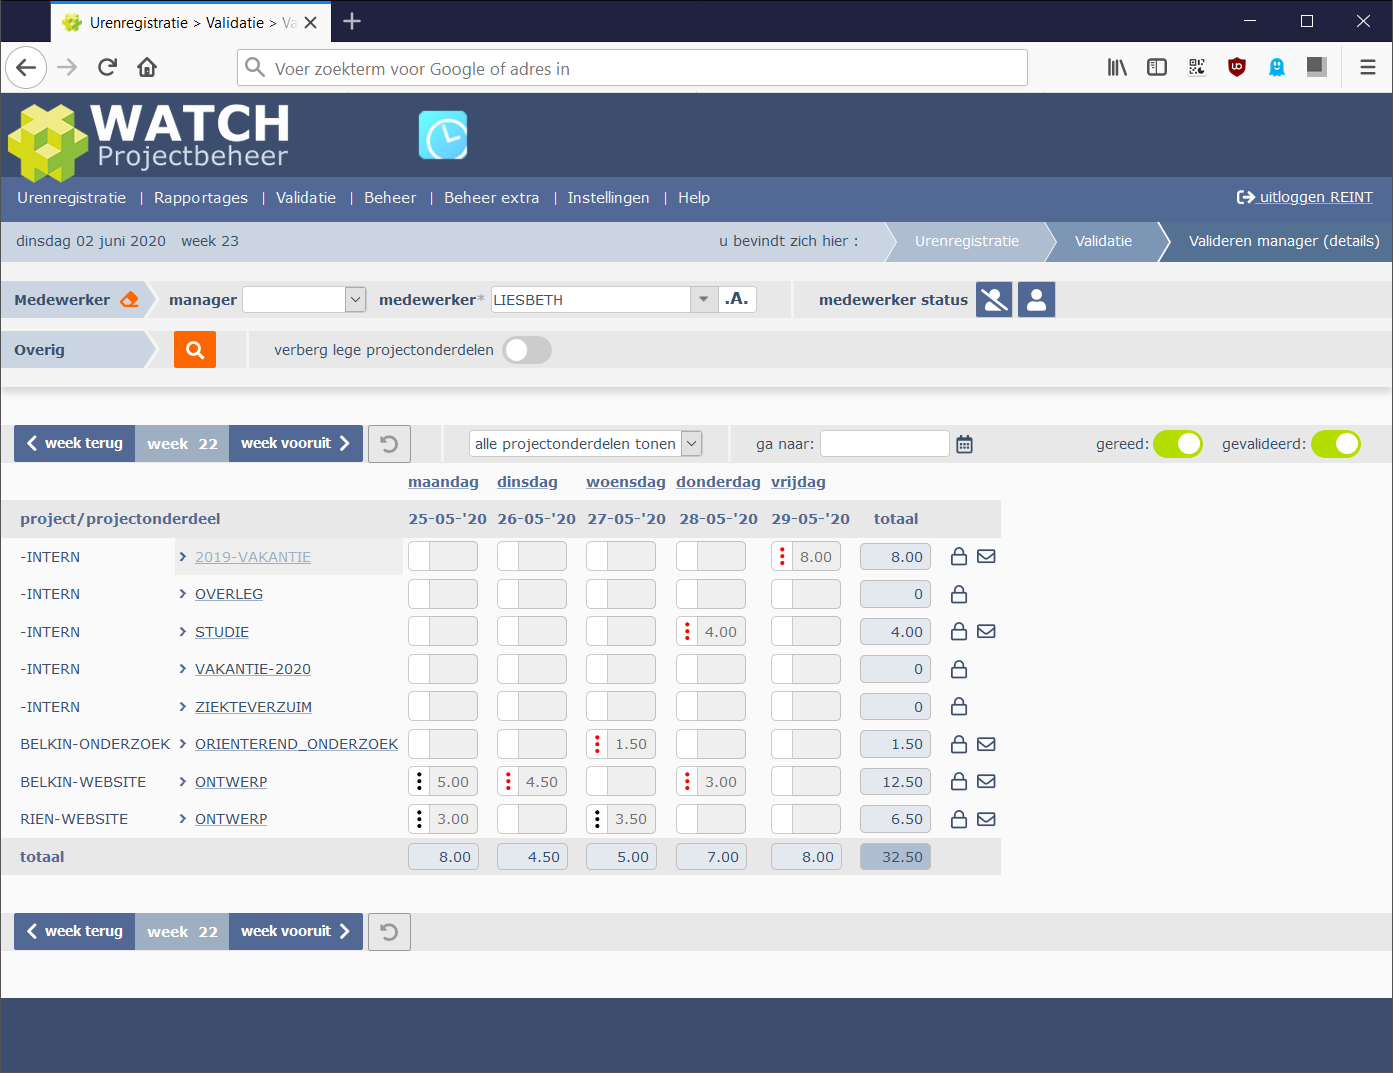Click the uitloggen REINT link
The image size is (1393, 1073).
pos(1305,197)
